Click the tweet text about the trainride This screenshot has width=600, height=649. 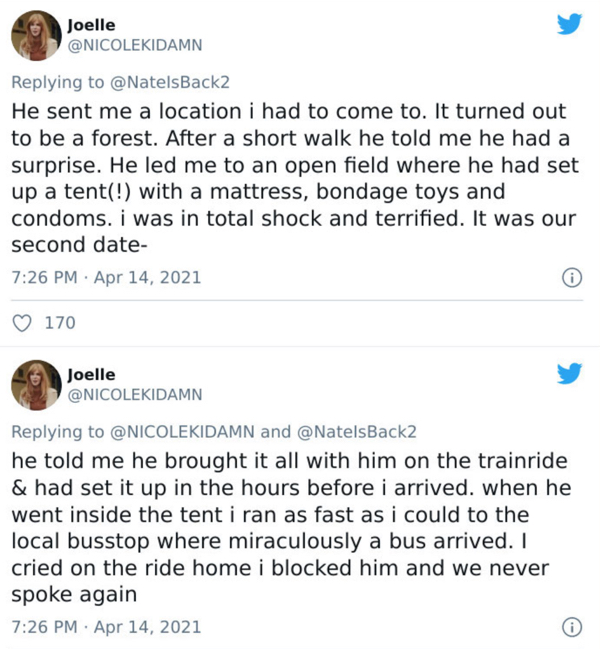pyautogui.click(x=290, y=527)
